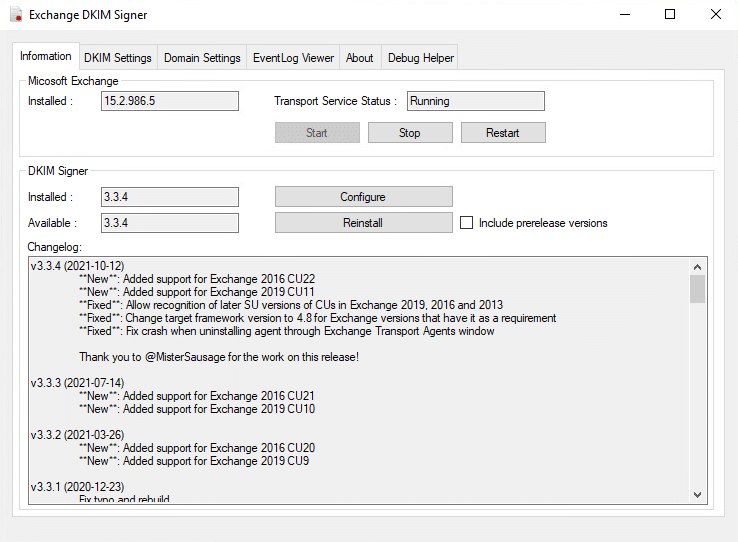Image resolution: width=738 pixels, height=542 pixels.
Task: Maximize the Exchange DKIM Signer window
Action: click(x=670, y=15)
